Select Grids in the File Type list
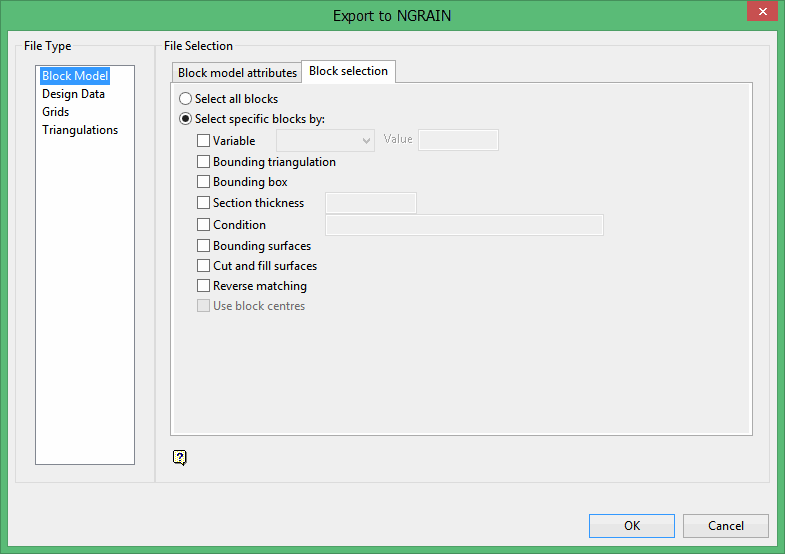The image size is (785, 554). click(56, 112)
